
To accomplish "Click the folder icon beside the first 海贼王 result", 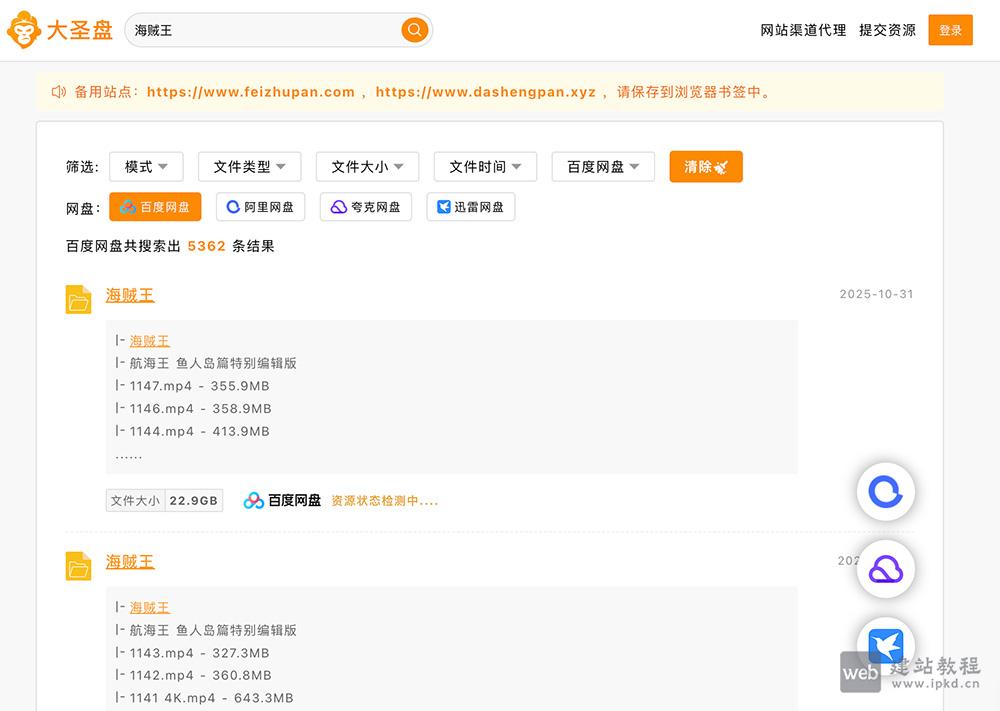I will tap(78, 298).
